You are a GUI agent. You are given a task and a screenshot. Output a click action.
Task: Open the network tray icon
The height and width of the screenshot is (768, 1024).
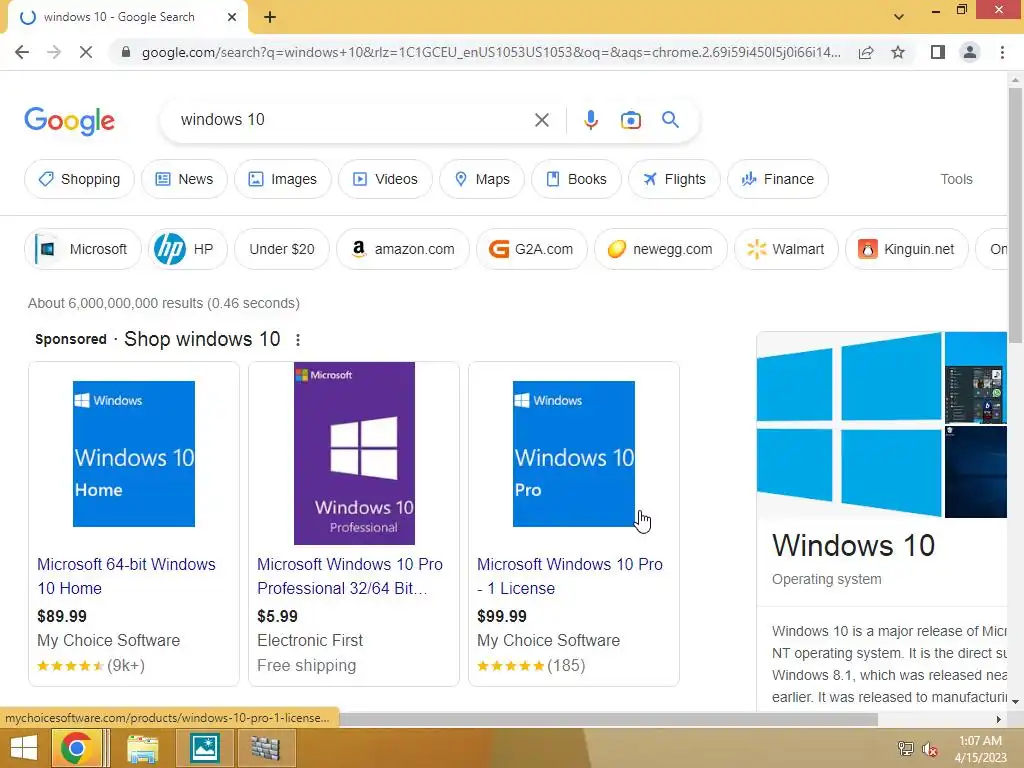[905, 749]
